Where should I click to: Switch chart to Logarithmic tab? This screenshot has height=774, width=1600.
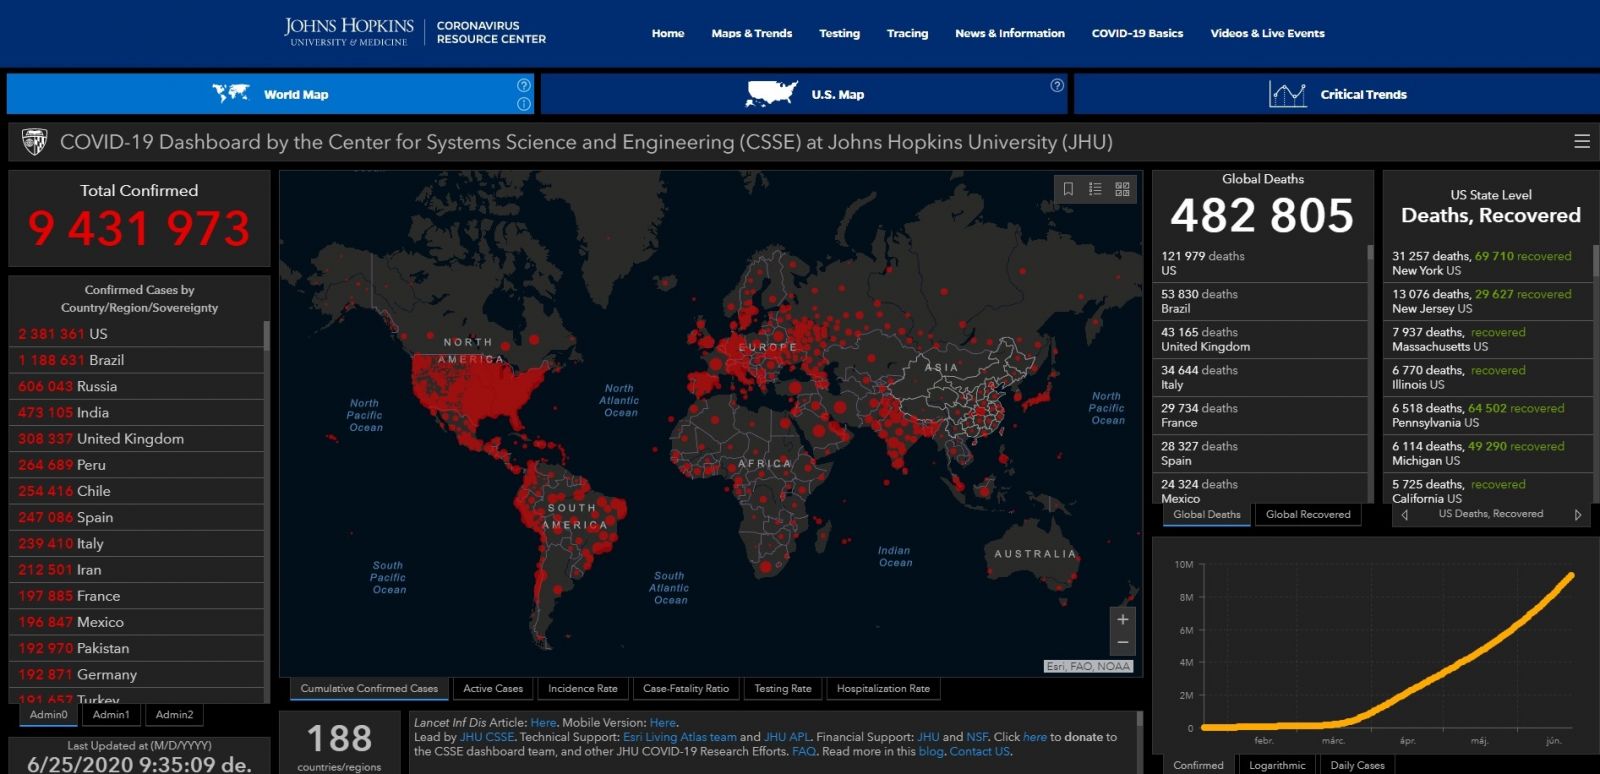[1277, 765]
